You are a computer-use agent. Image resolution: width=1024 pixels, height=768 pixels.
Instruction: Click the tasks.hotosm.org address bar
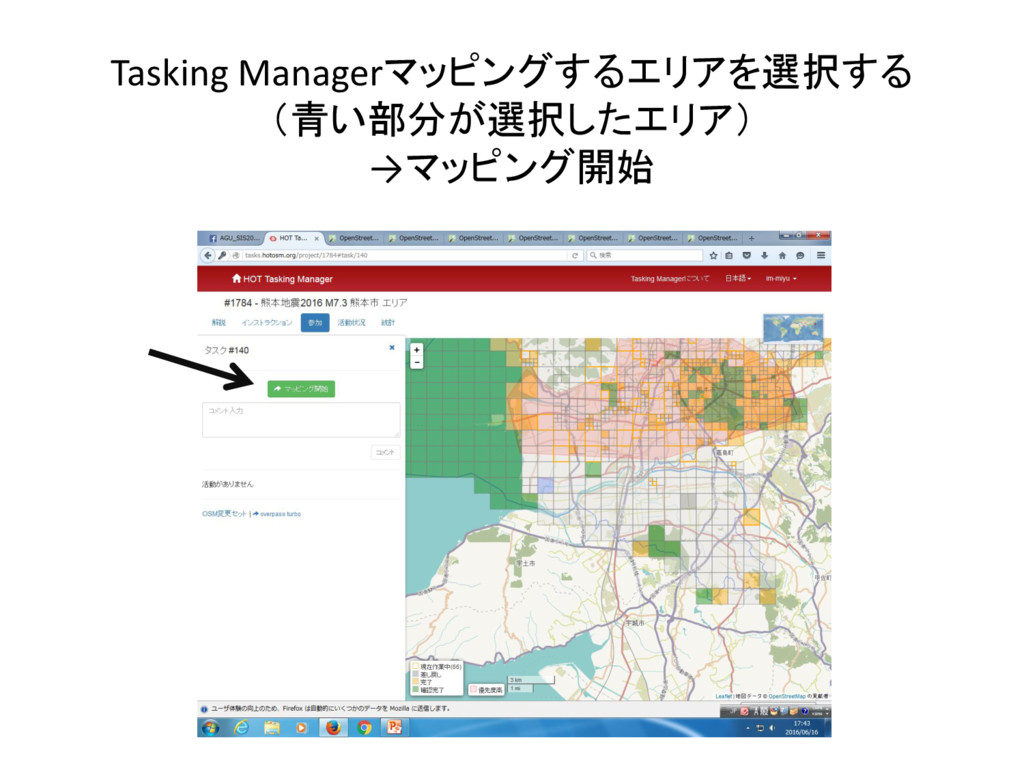(x=405, y=255)
